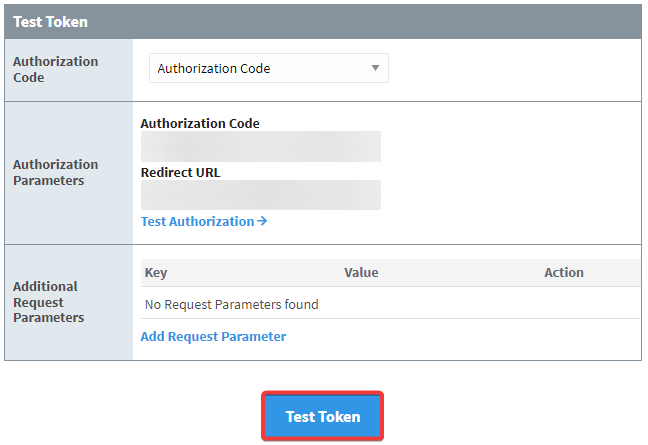Click the Additional Request Parameters row label
Viewport: 648px width, 445px height.
pyautogui.click(x=48, y=302)
